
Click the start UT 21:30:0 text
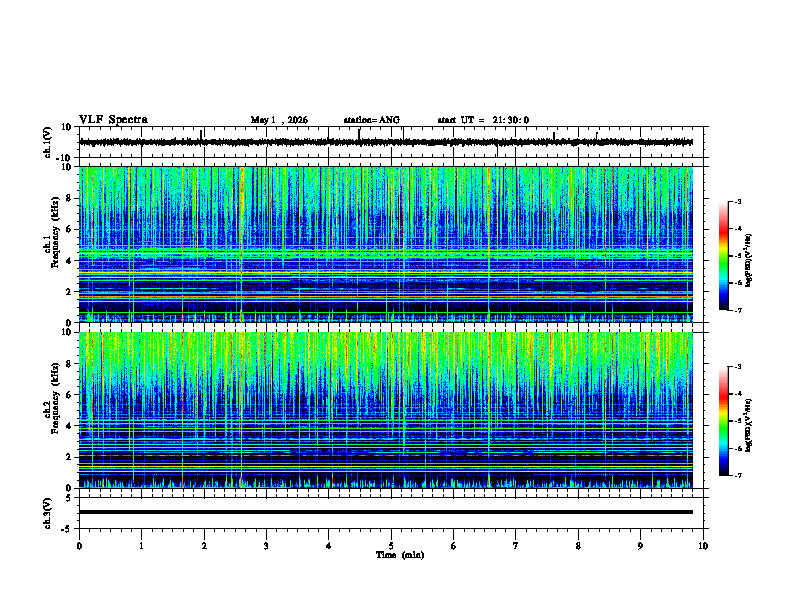(483, 120)
